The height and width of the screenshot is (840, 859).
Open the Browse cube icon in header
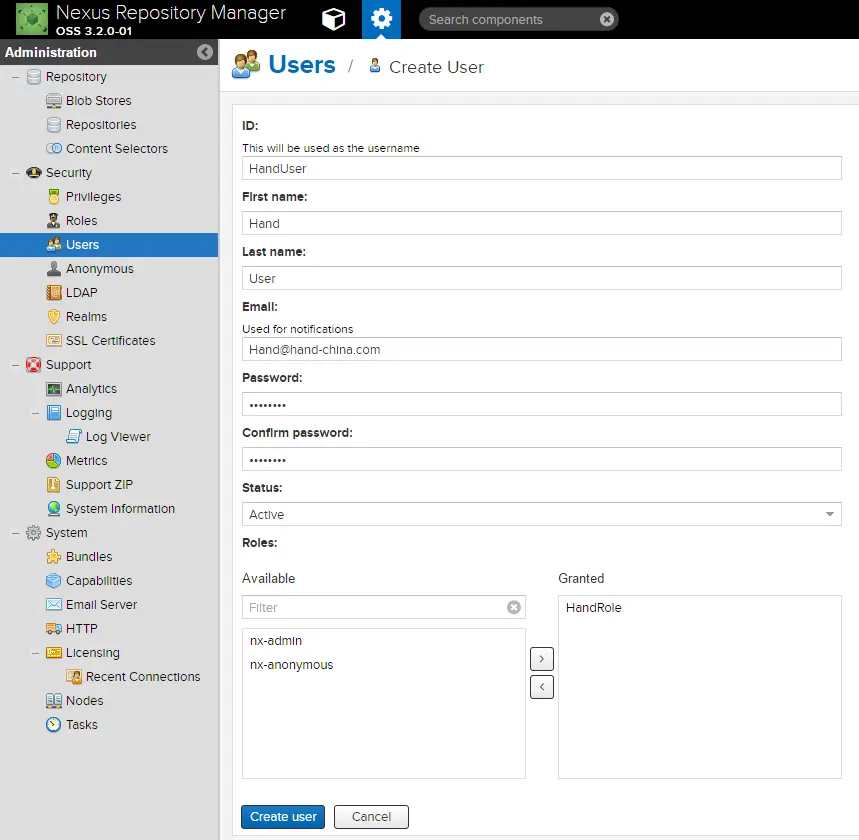(x=333, y=19)
